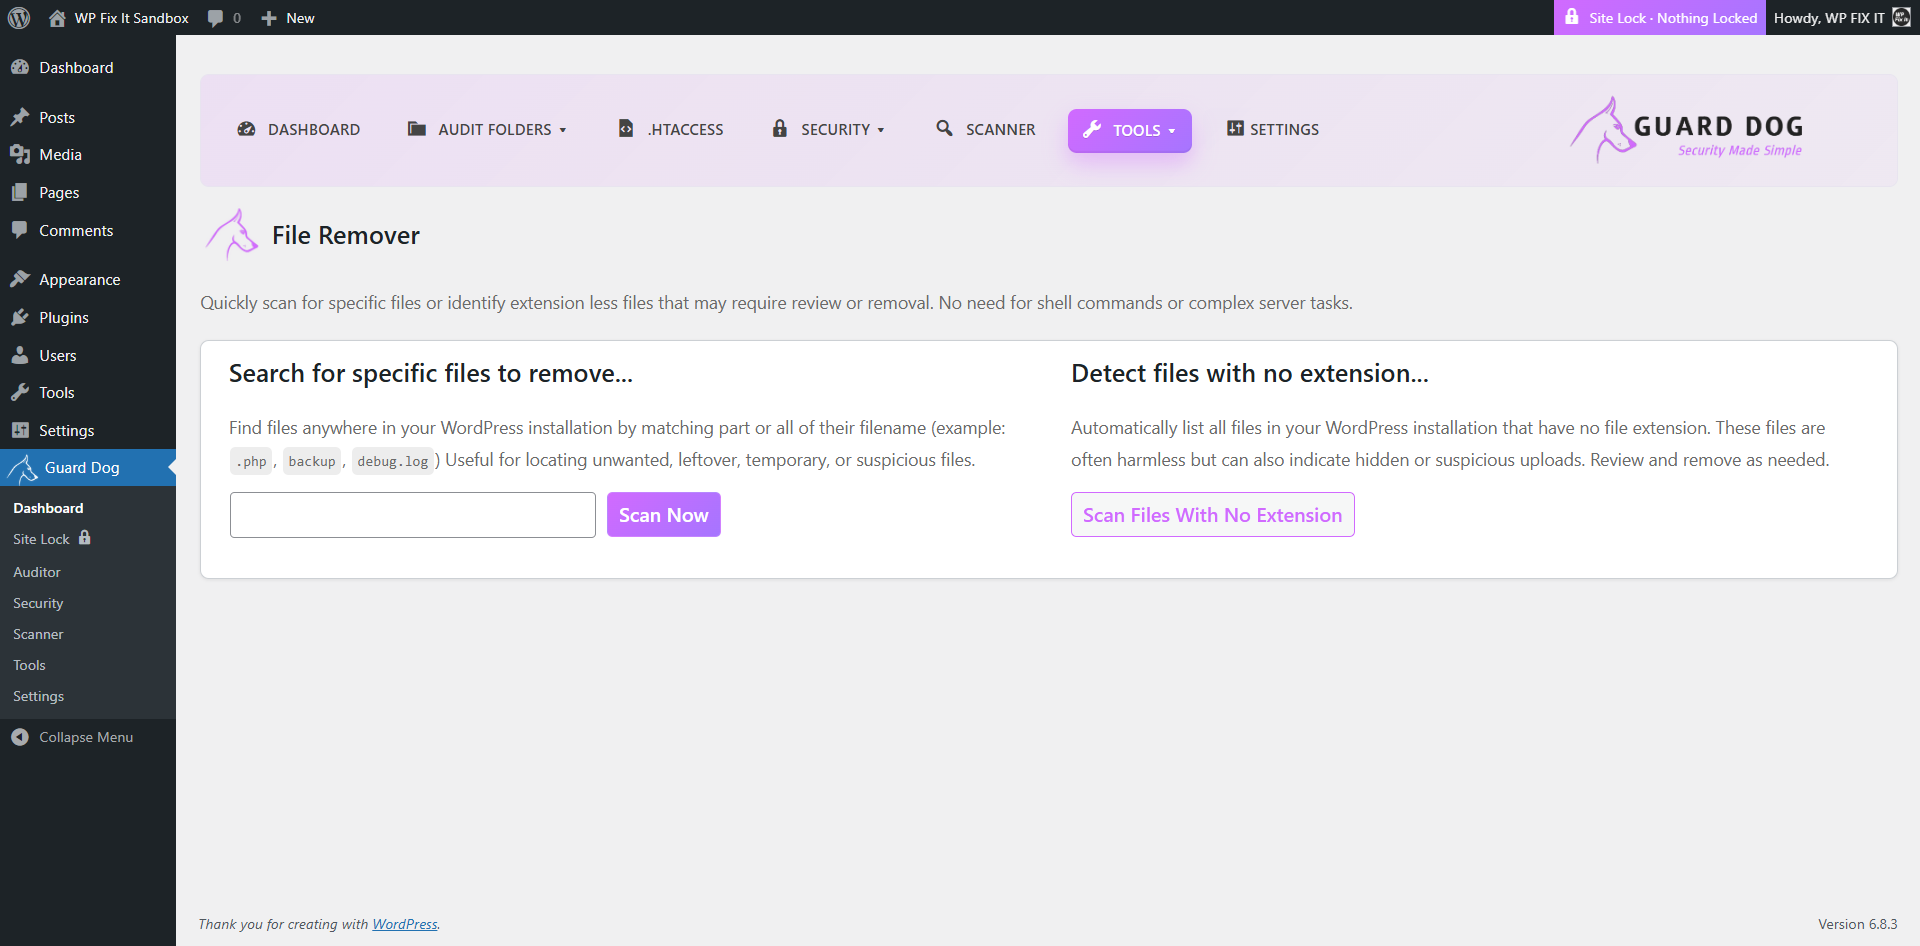1920x946 pixels.
Task: Click the WordPress logo in admin bar
Action: pos(19,18)
